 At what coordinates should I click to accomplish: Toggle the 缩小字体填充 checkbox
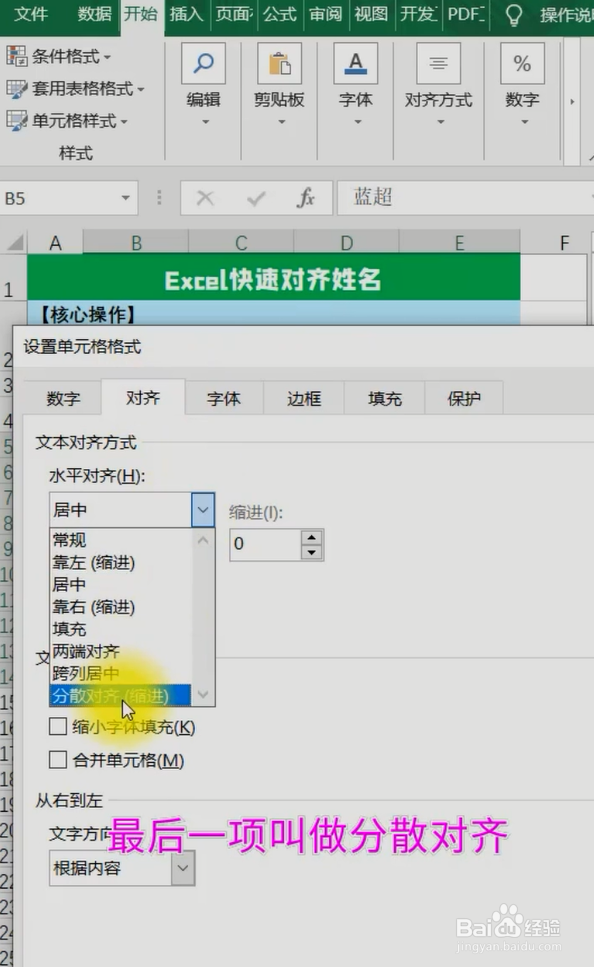point(58,726)
